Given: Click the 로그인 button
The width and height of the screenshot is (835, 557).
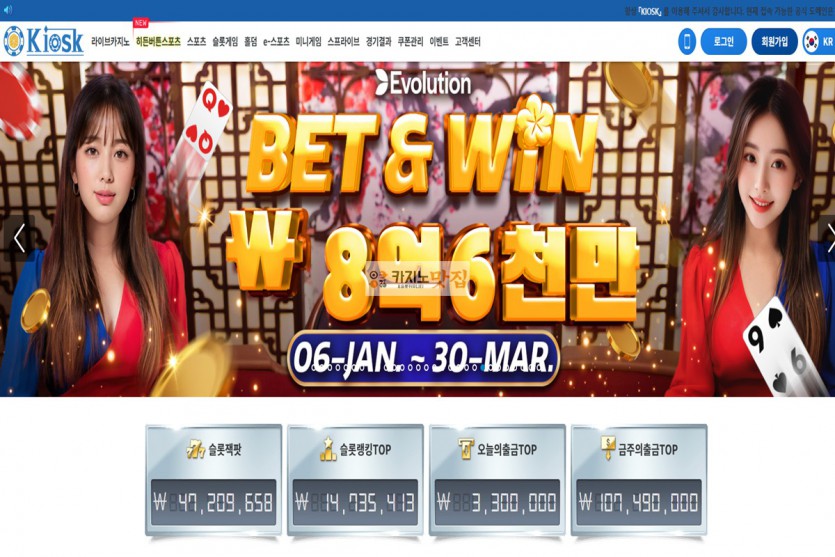Looking at the screenshot, I should 723,42.
